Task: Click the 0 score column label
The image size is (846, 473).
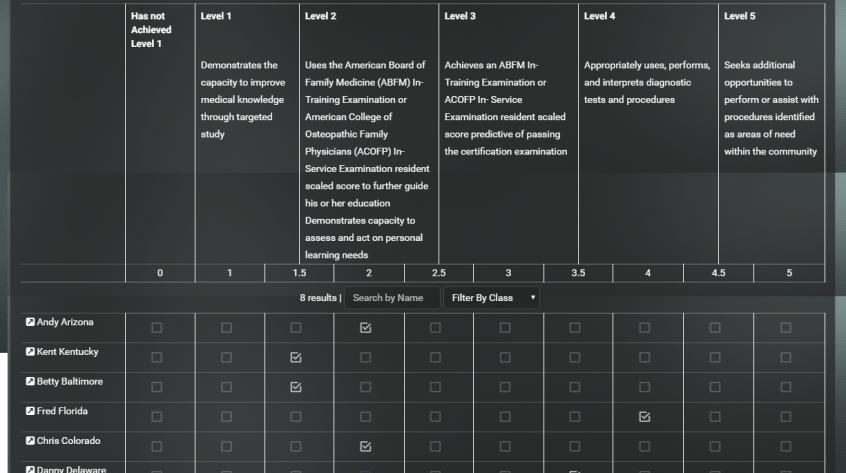Action: (160, 273)
